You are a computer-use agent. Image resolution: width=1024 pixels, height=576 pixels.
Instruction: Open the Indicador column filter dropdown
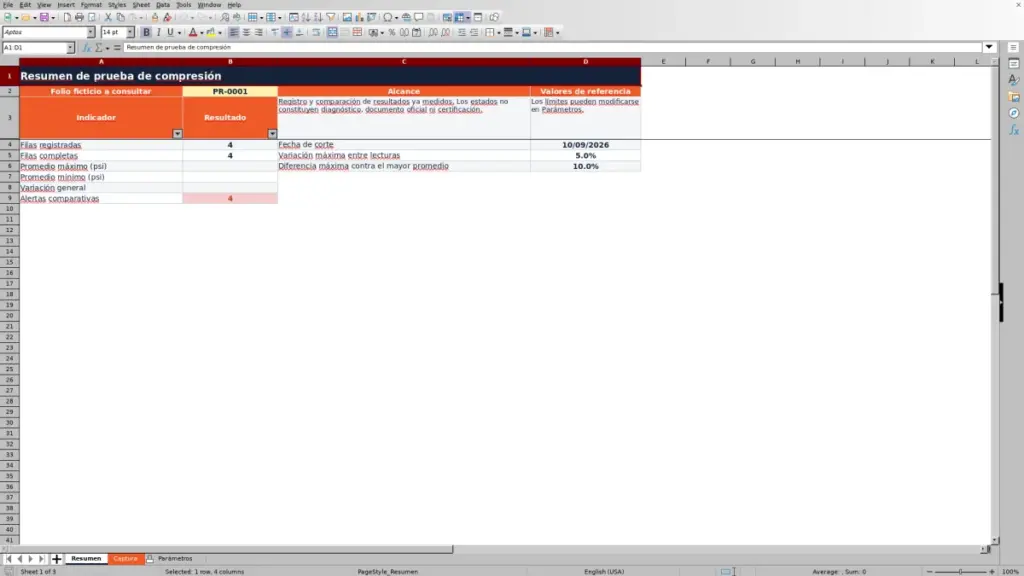(177, 134)
